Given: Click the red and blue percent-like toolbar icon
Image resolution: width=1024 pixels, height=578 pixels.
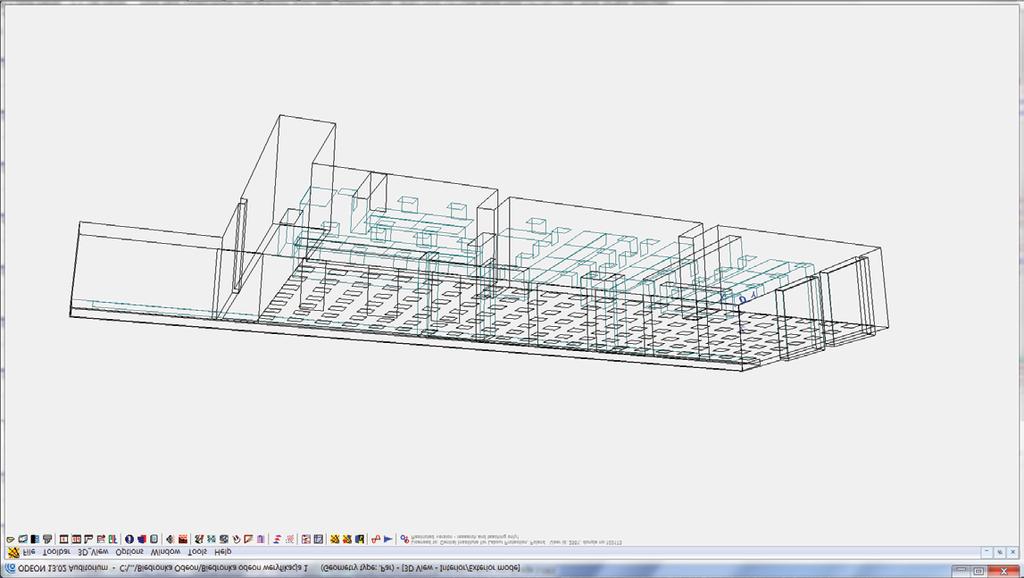Looking at the screenshot, I should (405, 539).
